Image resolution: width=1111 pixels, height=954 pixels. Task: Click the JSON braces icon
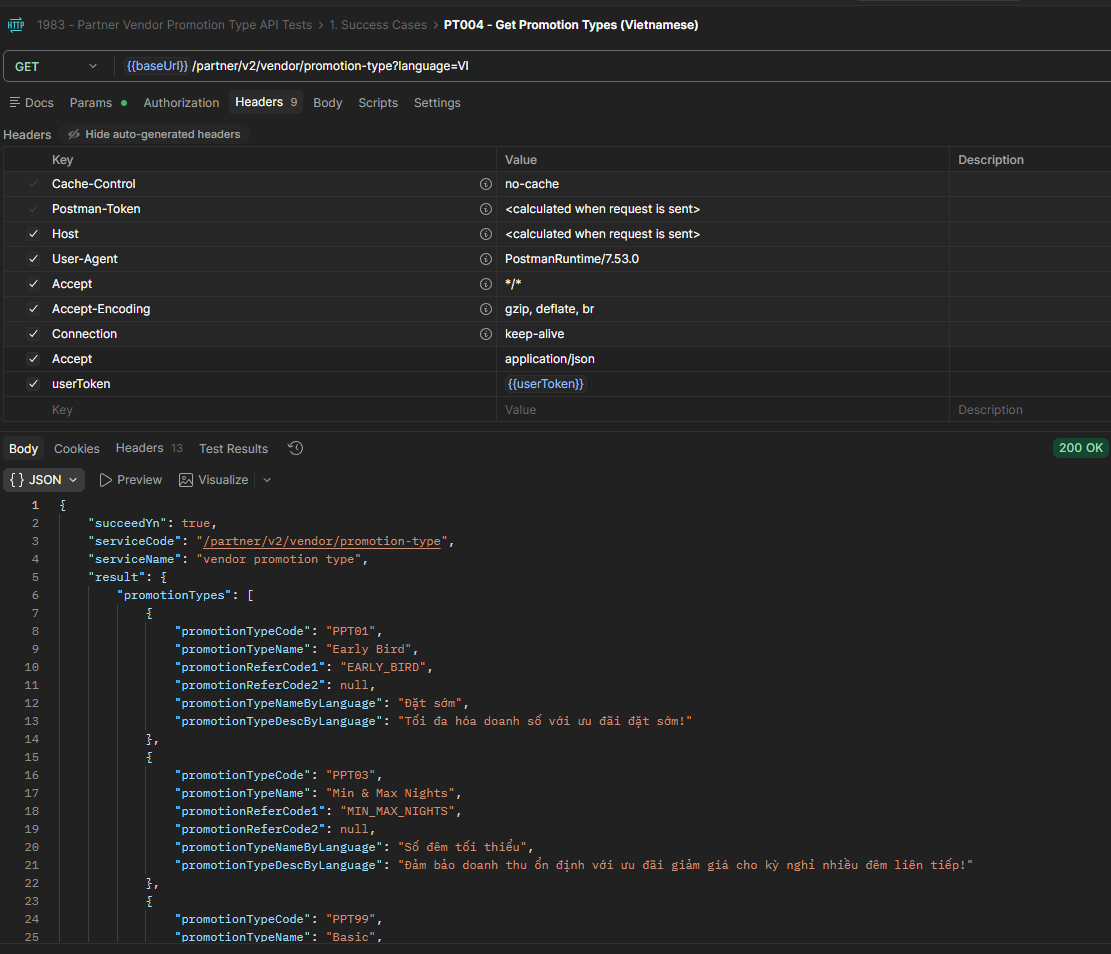[17, 480]
